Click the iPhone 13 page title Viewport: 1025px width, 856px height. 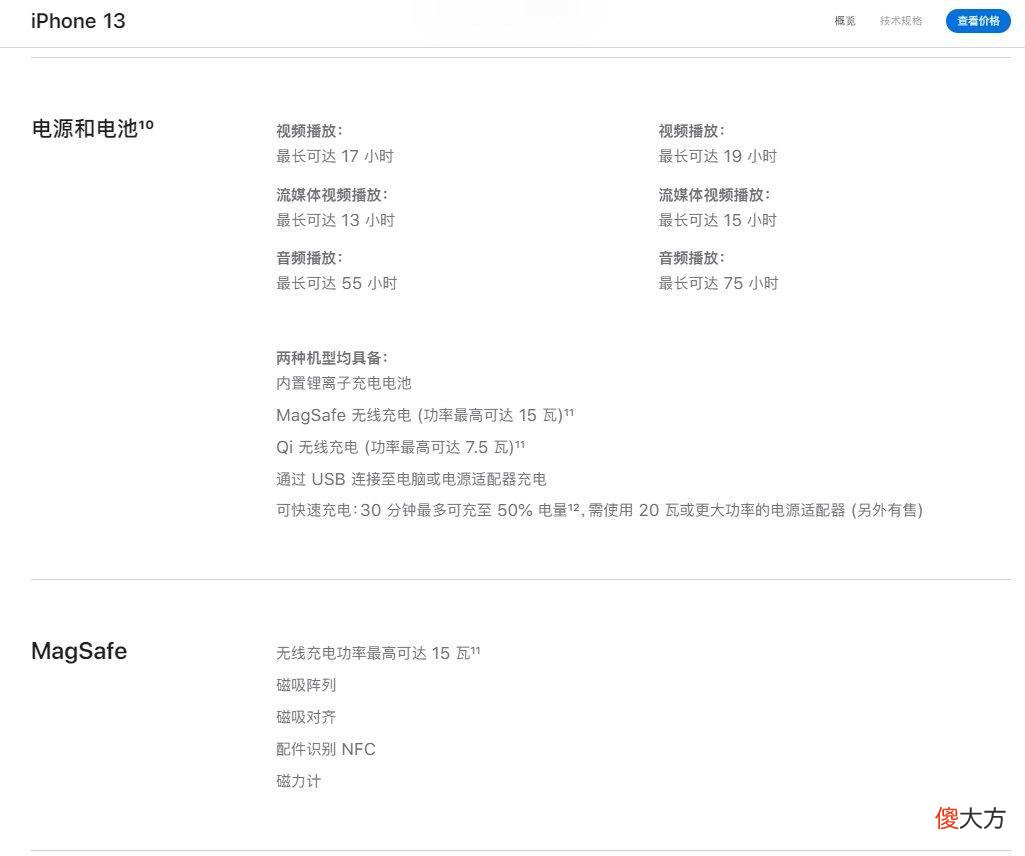pos(78,21)
